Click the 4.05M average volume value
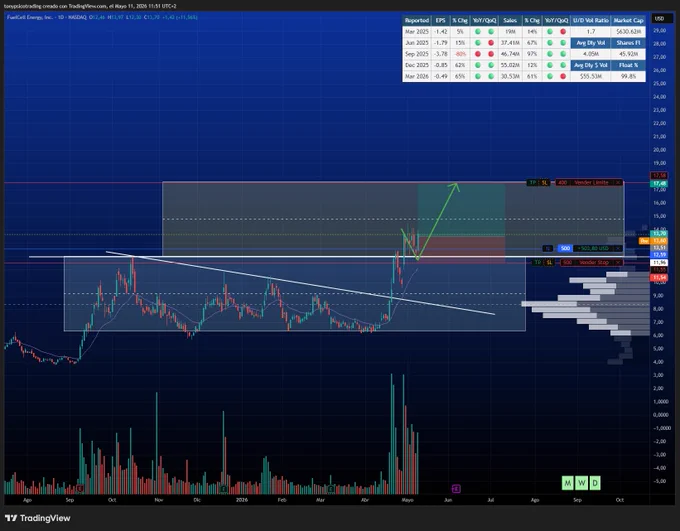Viewport: 680px width, 531px height. pyautogui.click(x=591, y=54)
